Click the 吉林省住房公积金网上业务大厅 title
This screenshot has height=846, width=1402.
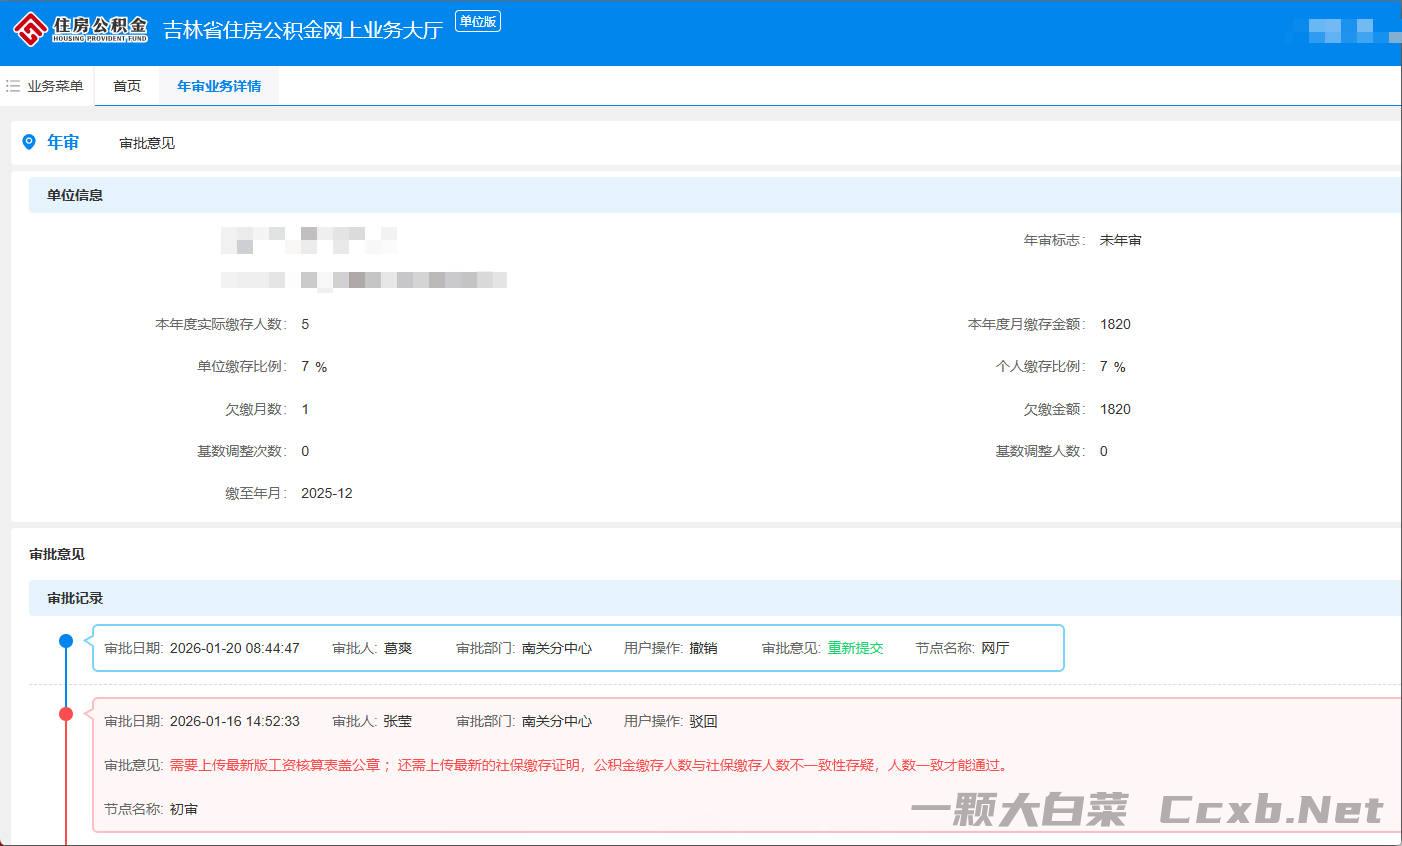coord(302,30)
